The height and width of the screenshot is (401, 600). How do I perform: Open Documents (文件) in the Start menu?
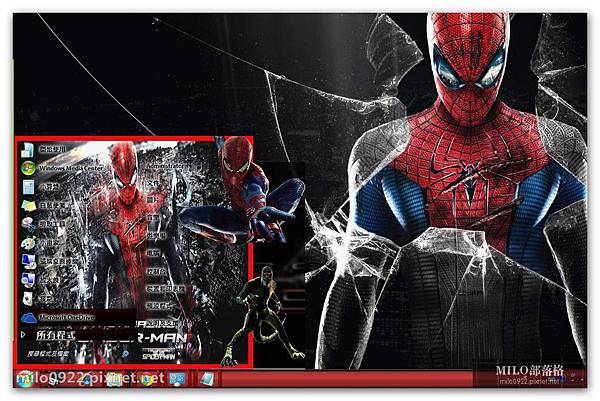coord(153,184)
